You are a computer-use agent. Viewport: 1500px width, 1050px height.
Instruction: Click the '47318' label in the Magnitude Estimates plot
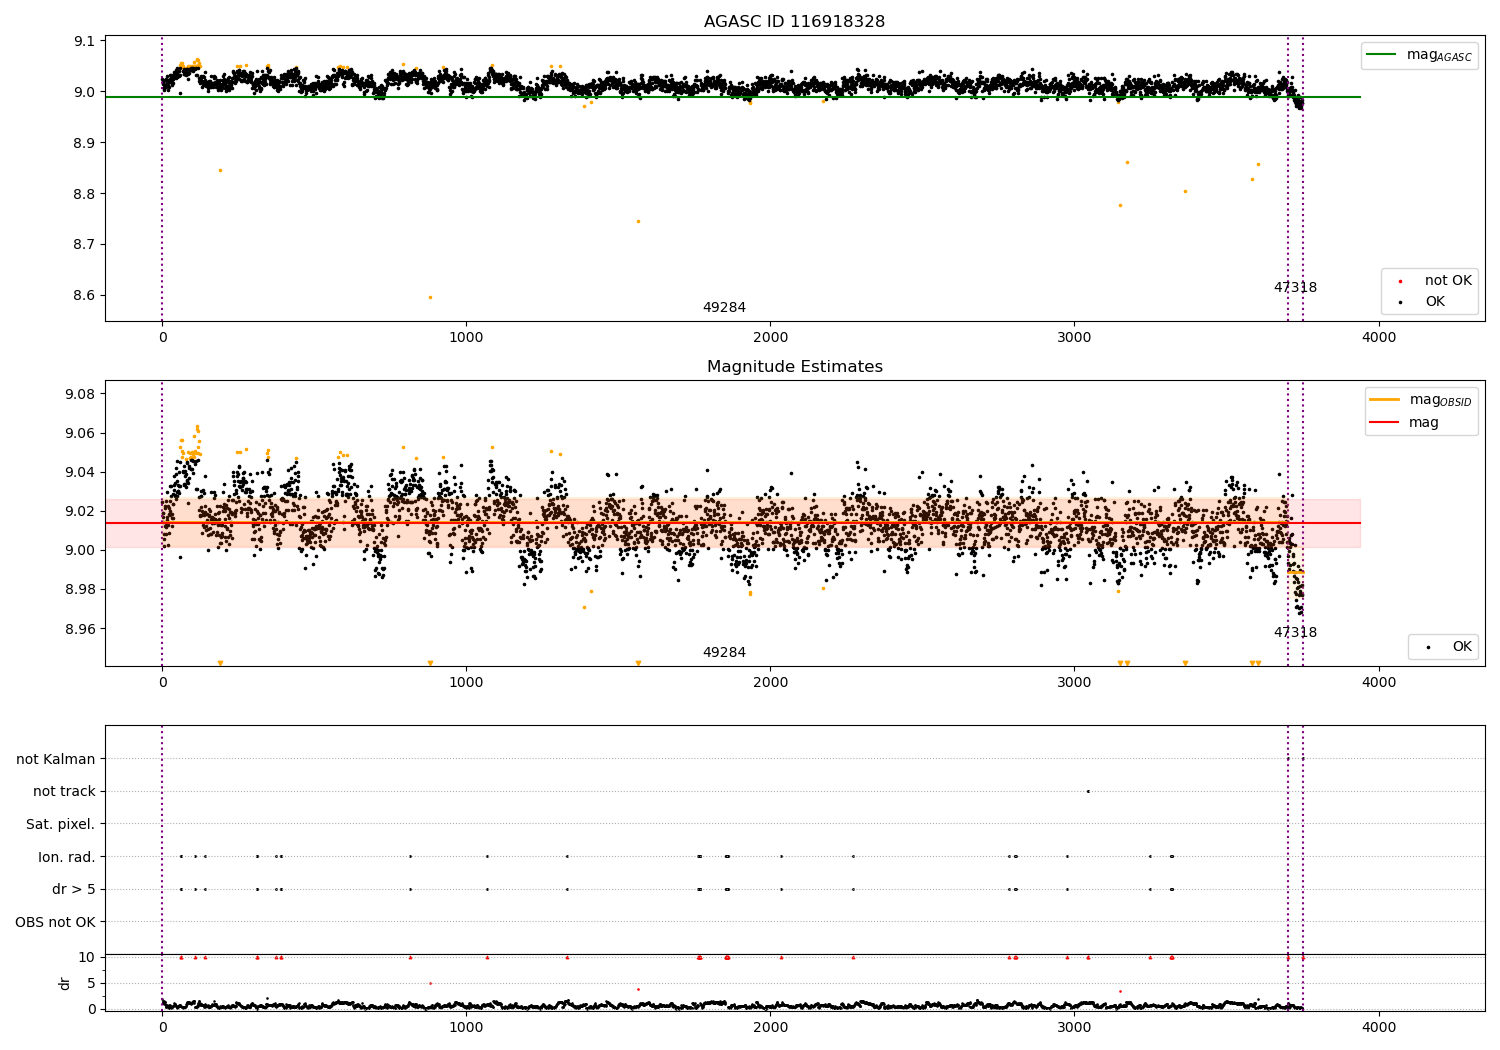(1295, 633)
